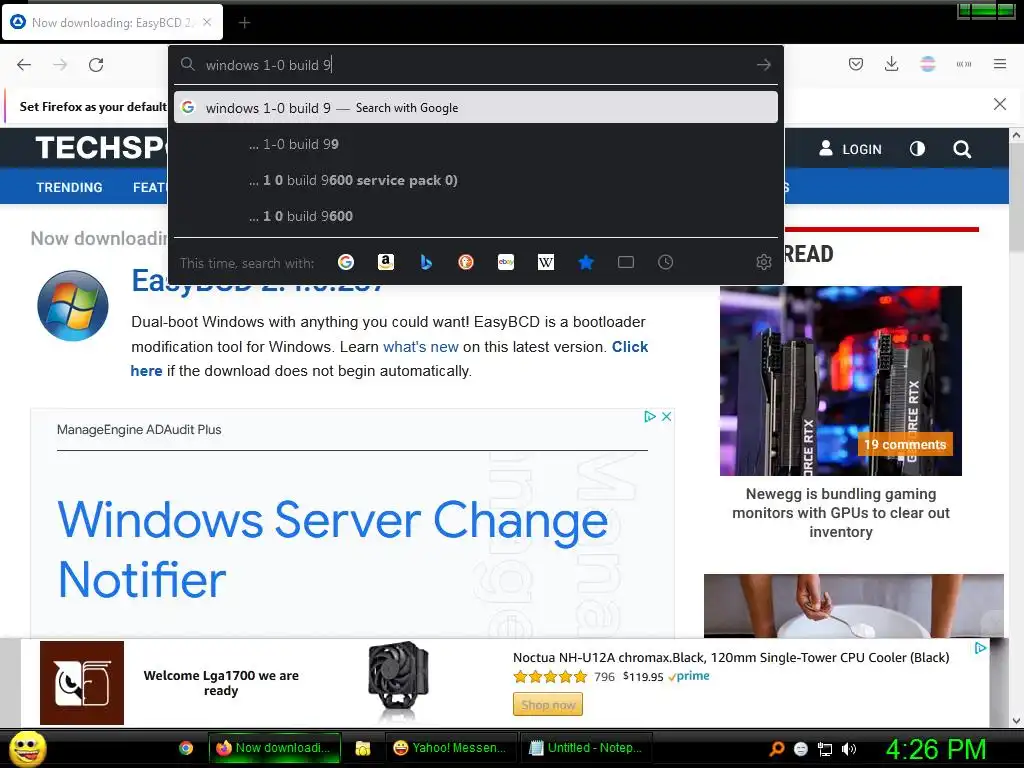The width and height of the screenshot is (1024, 768).
Task: Search this time with Amazon icon
Action: [385, 263]
